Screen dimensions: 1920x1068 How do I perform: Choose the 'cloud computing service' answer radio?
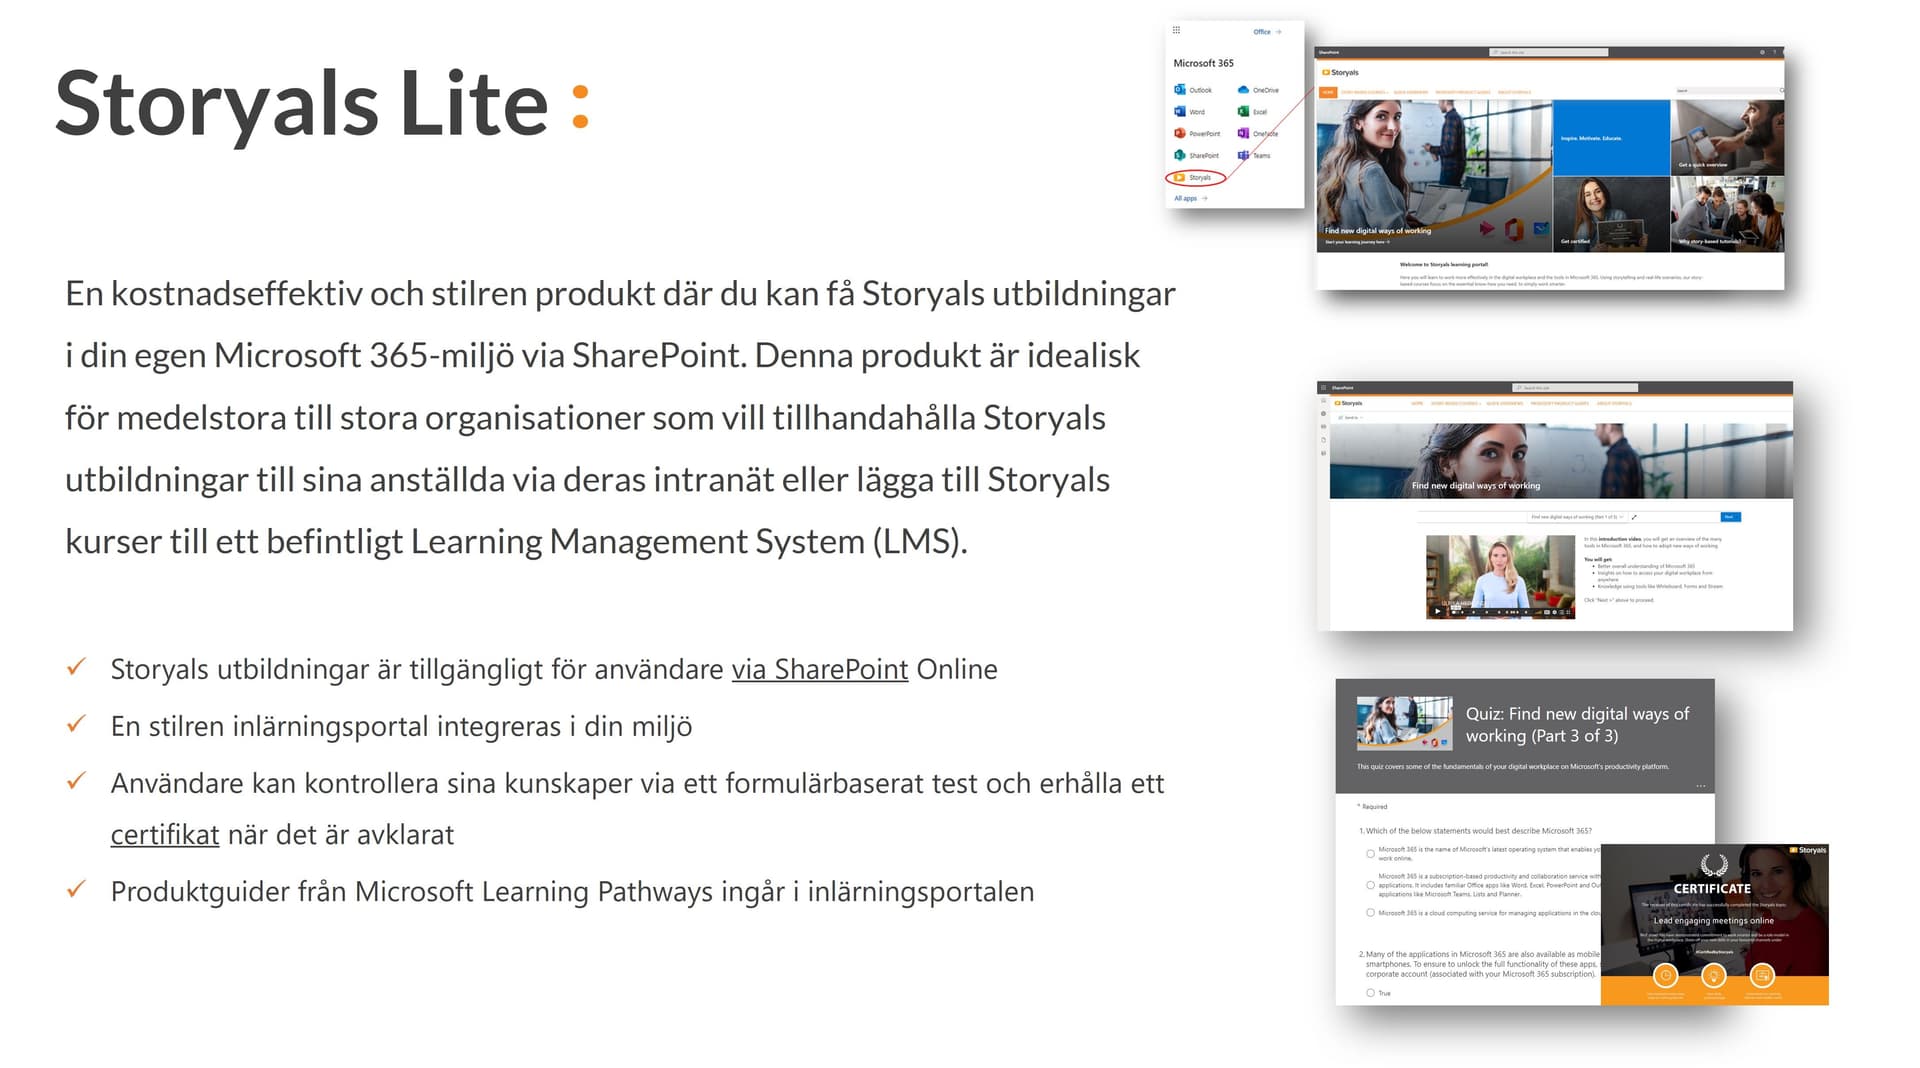pos(1370,913)
